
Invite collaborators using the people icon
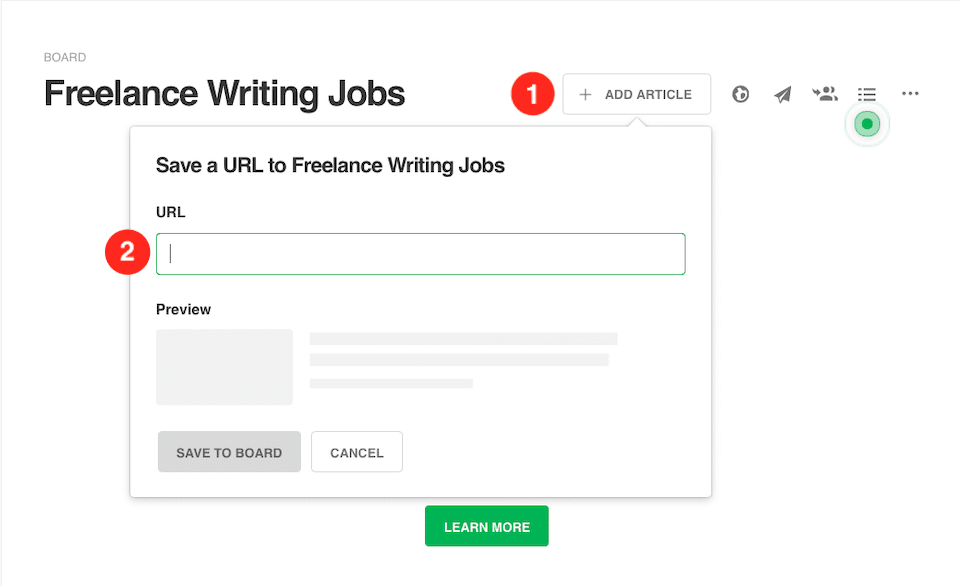[x=824, y=93]
